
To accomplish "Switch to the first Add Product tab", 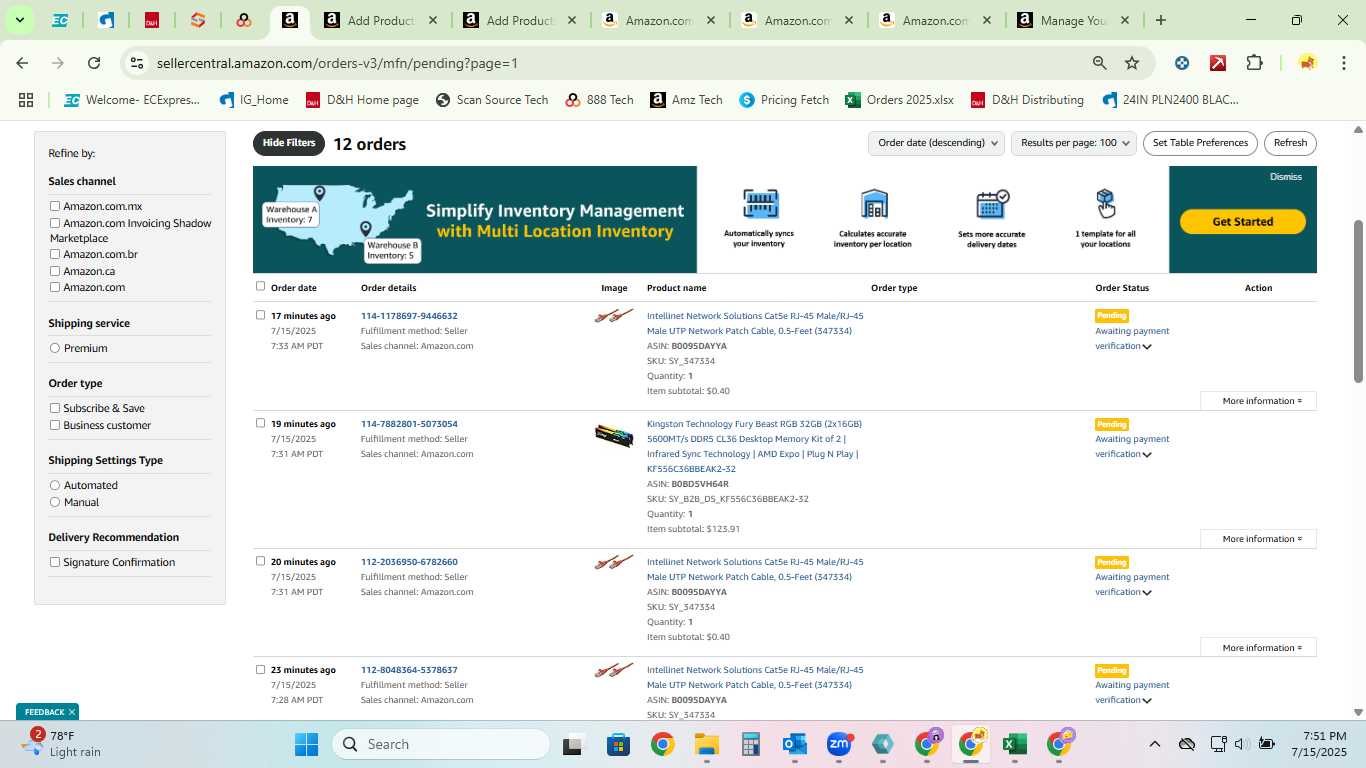I will click(x=380, y=20).
